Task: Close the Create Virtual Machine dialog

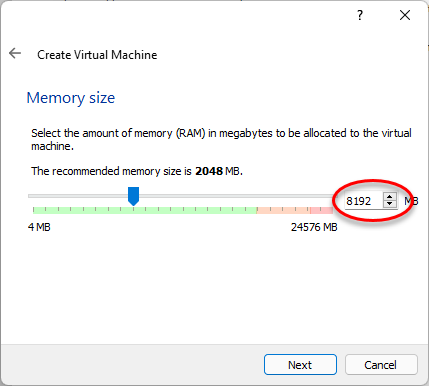Action: [405, 15]
